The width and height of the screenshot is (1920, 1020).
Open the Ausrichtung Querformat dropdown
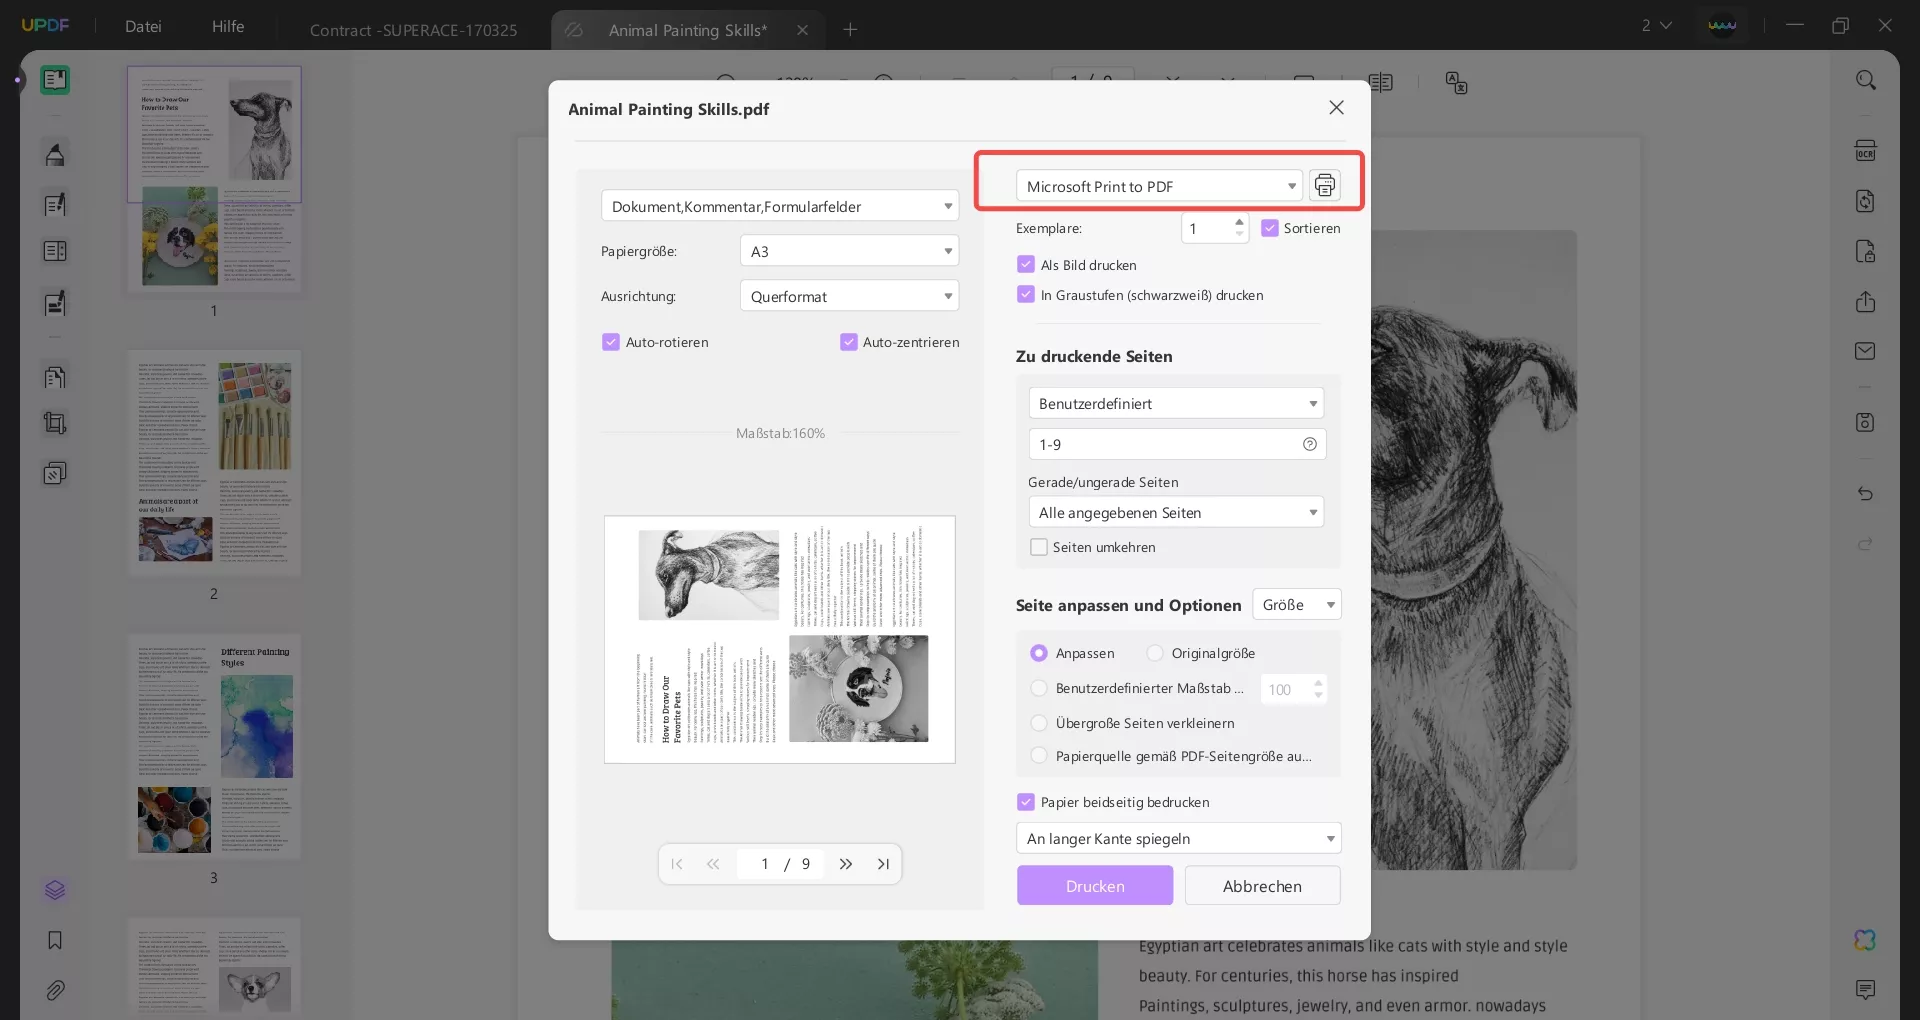pos(849,296)
